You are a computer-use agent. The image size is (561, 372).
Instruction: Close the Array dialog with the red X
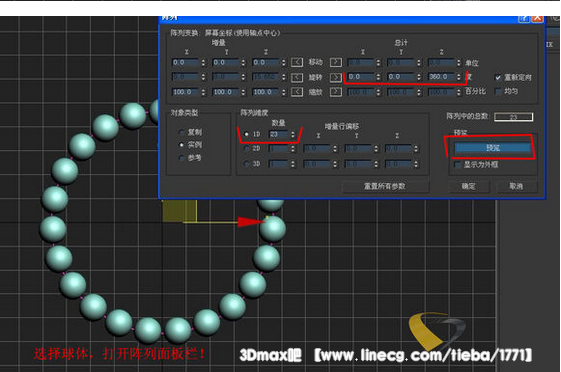(x=537, y=19)
